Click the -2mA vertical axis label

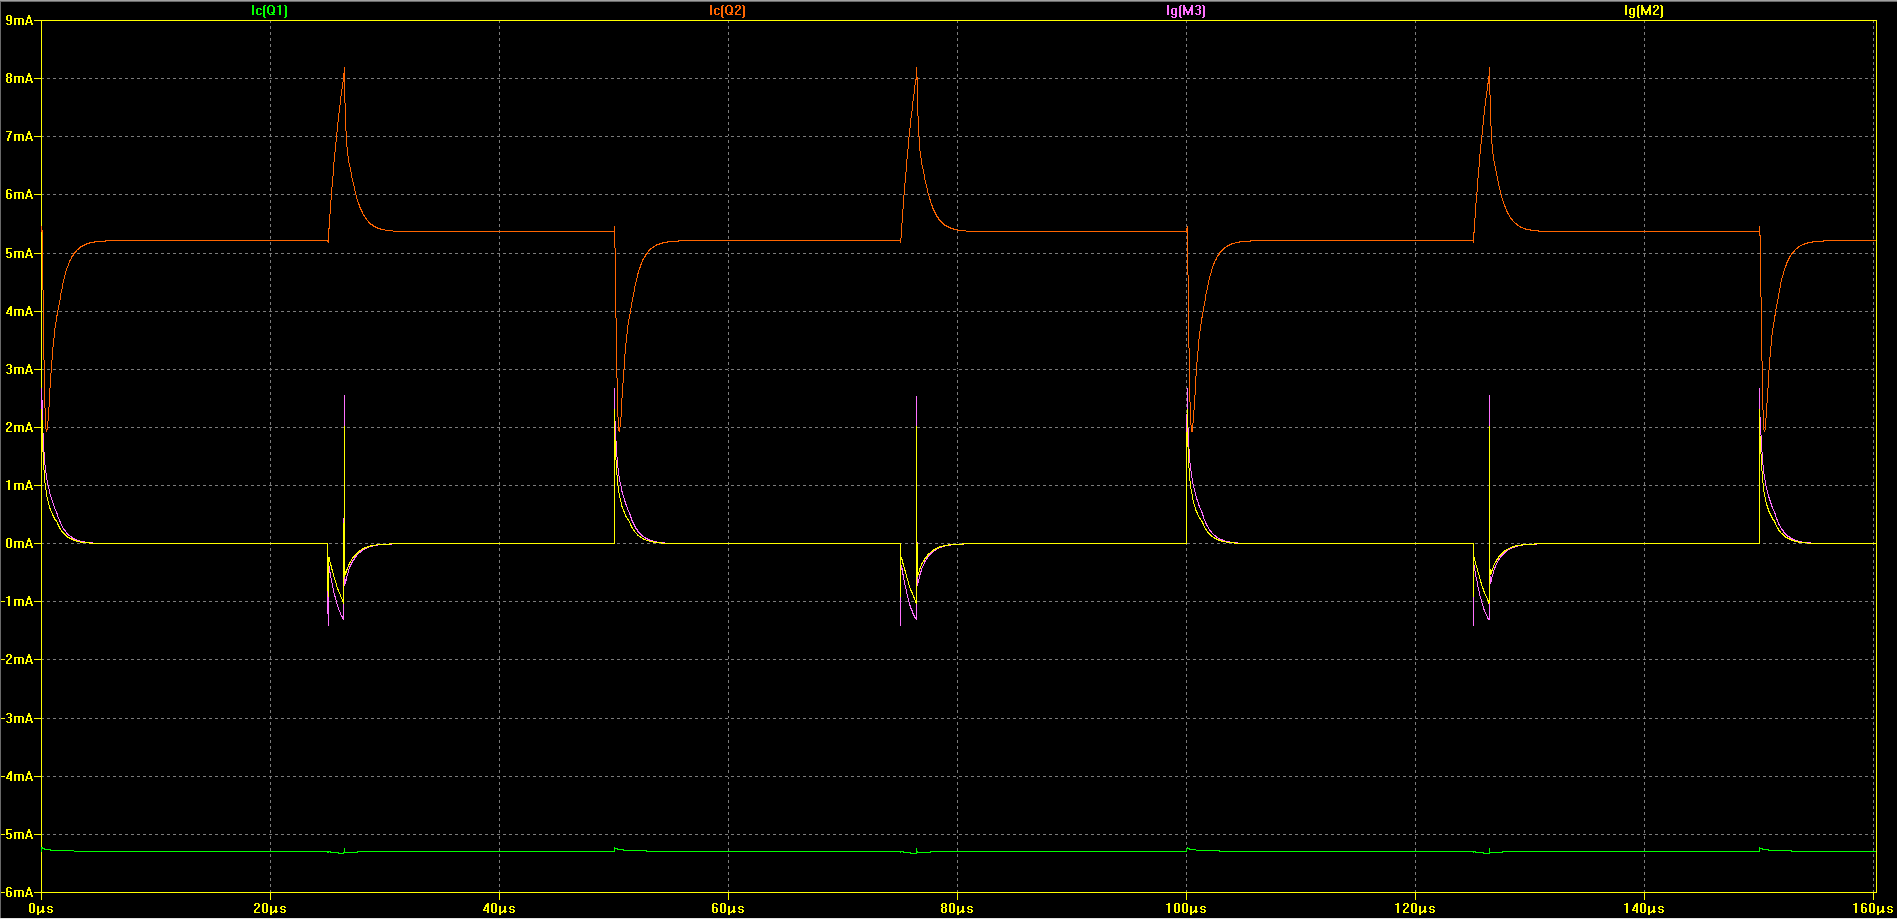coord(17,659)
